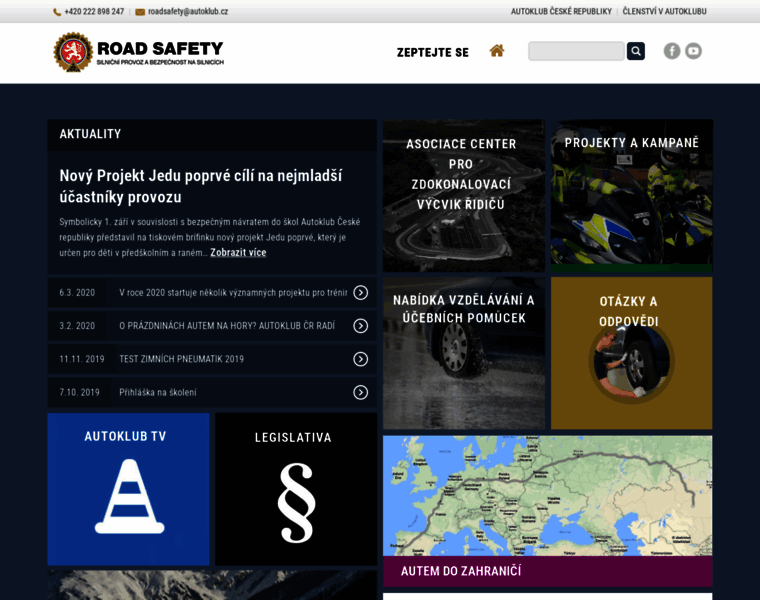Open arrow icon for the 3.2. 2020 news row
760x600 pixels.
click(x=361, y=326)
